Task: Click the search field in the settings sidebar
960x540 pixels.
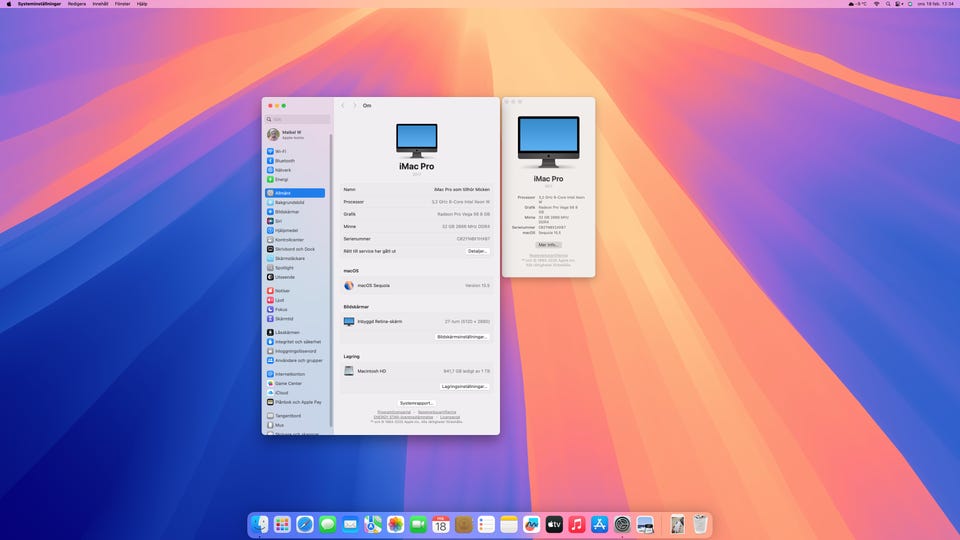Action: pyautogui.click(x=297, y=119)
